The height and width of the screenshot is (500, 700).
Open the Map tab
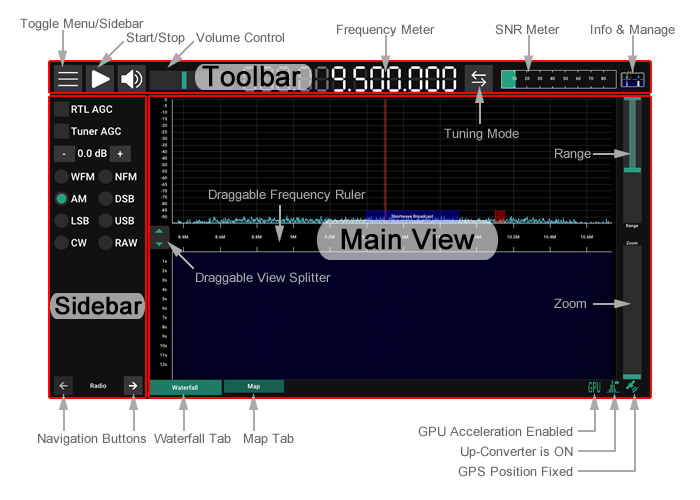point(254,386)
